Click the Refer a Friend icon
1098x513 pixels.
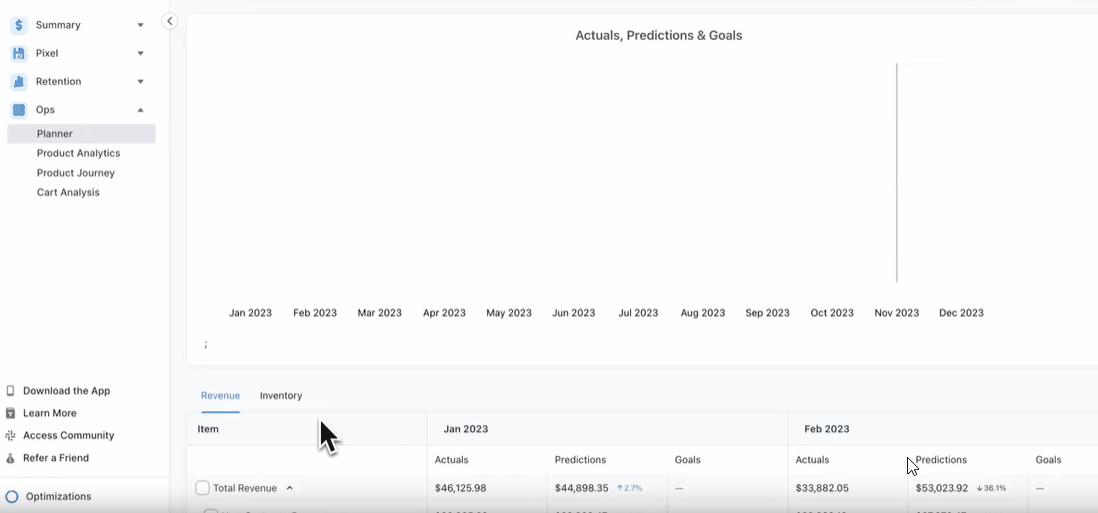(11, 458)
